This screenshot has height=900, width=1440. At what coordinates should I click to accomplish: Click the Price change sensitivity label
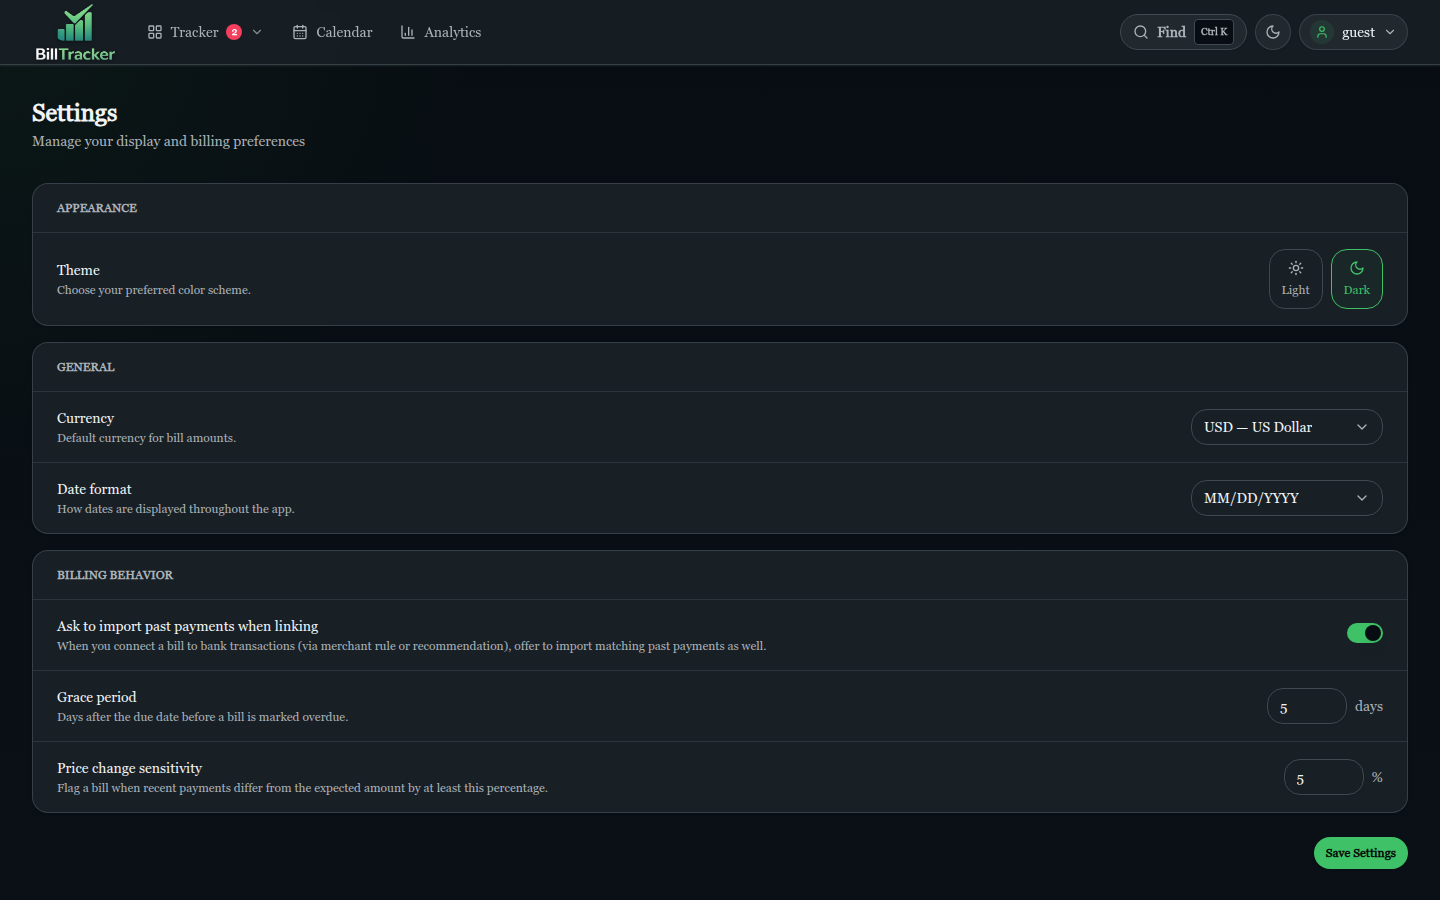pyautogui.click(x=129, y=768)
